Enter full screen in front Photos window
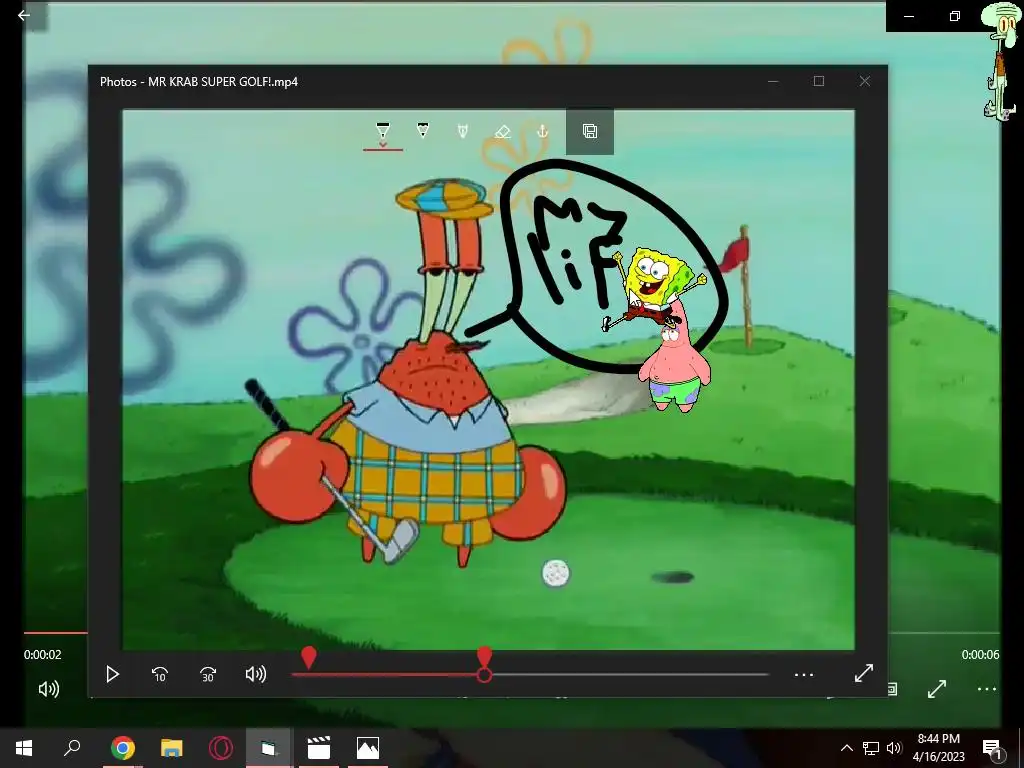This screenshot has width=1024, height=768. click(x=863, y=673)
